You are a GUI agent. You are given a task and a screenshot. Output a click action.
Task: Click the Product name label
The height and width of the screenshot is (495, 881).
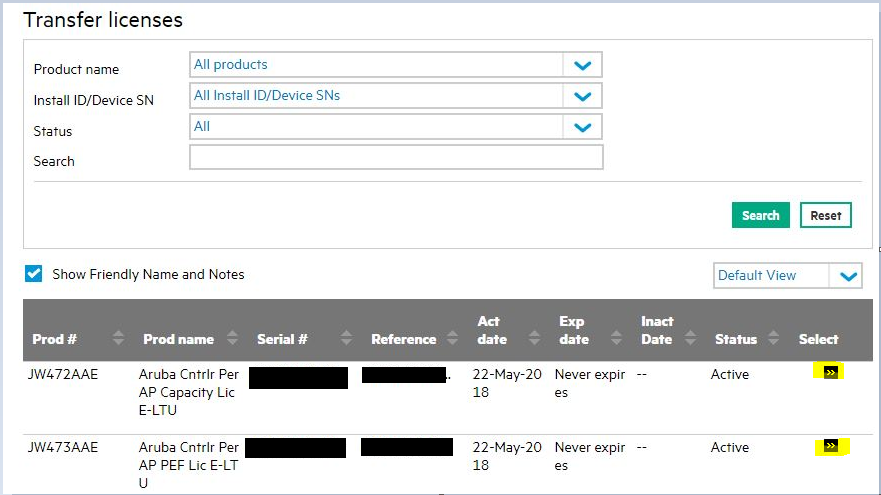coord(76,69)
